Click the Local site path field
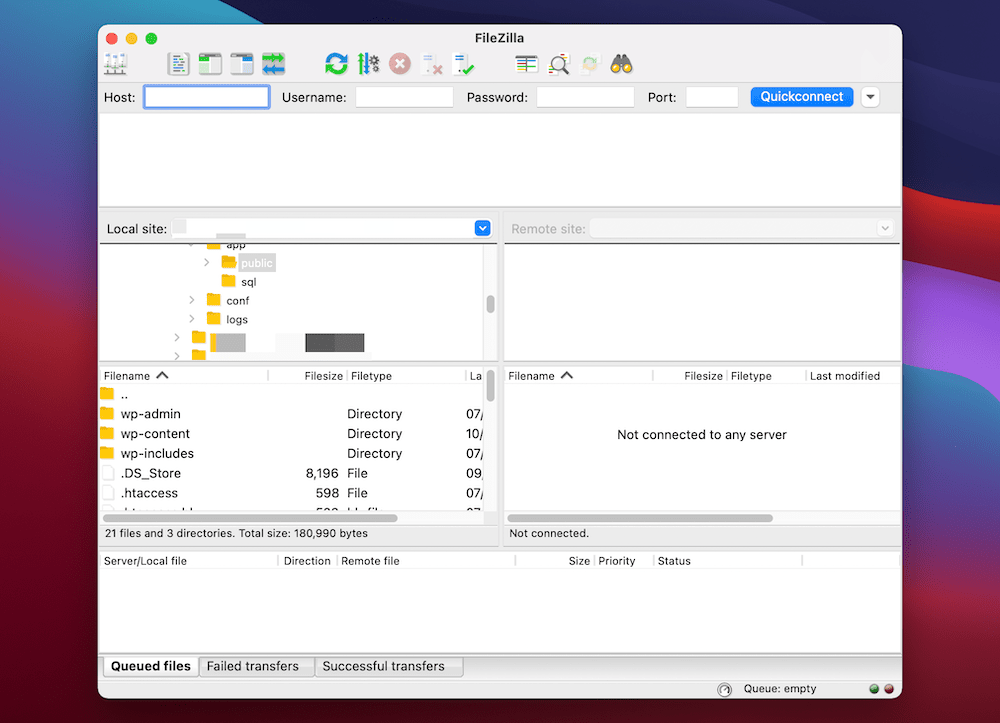1000x723 pixels. [323, 228]
